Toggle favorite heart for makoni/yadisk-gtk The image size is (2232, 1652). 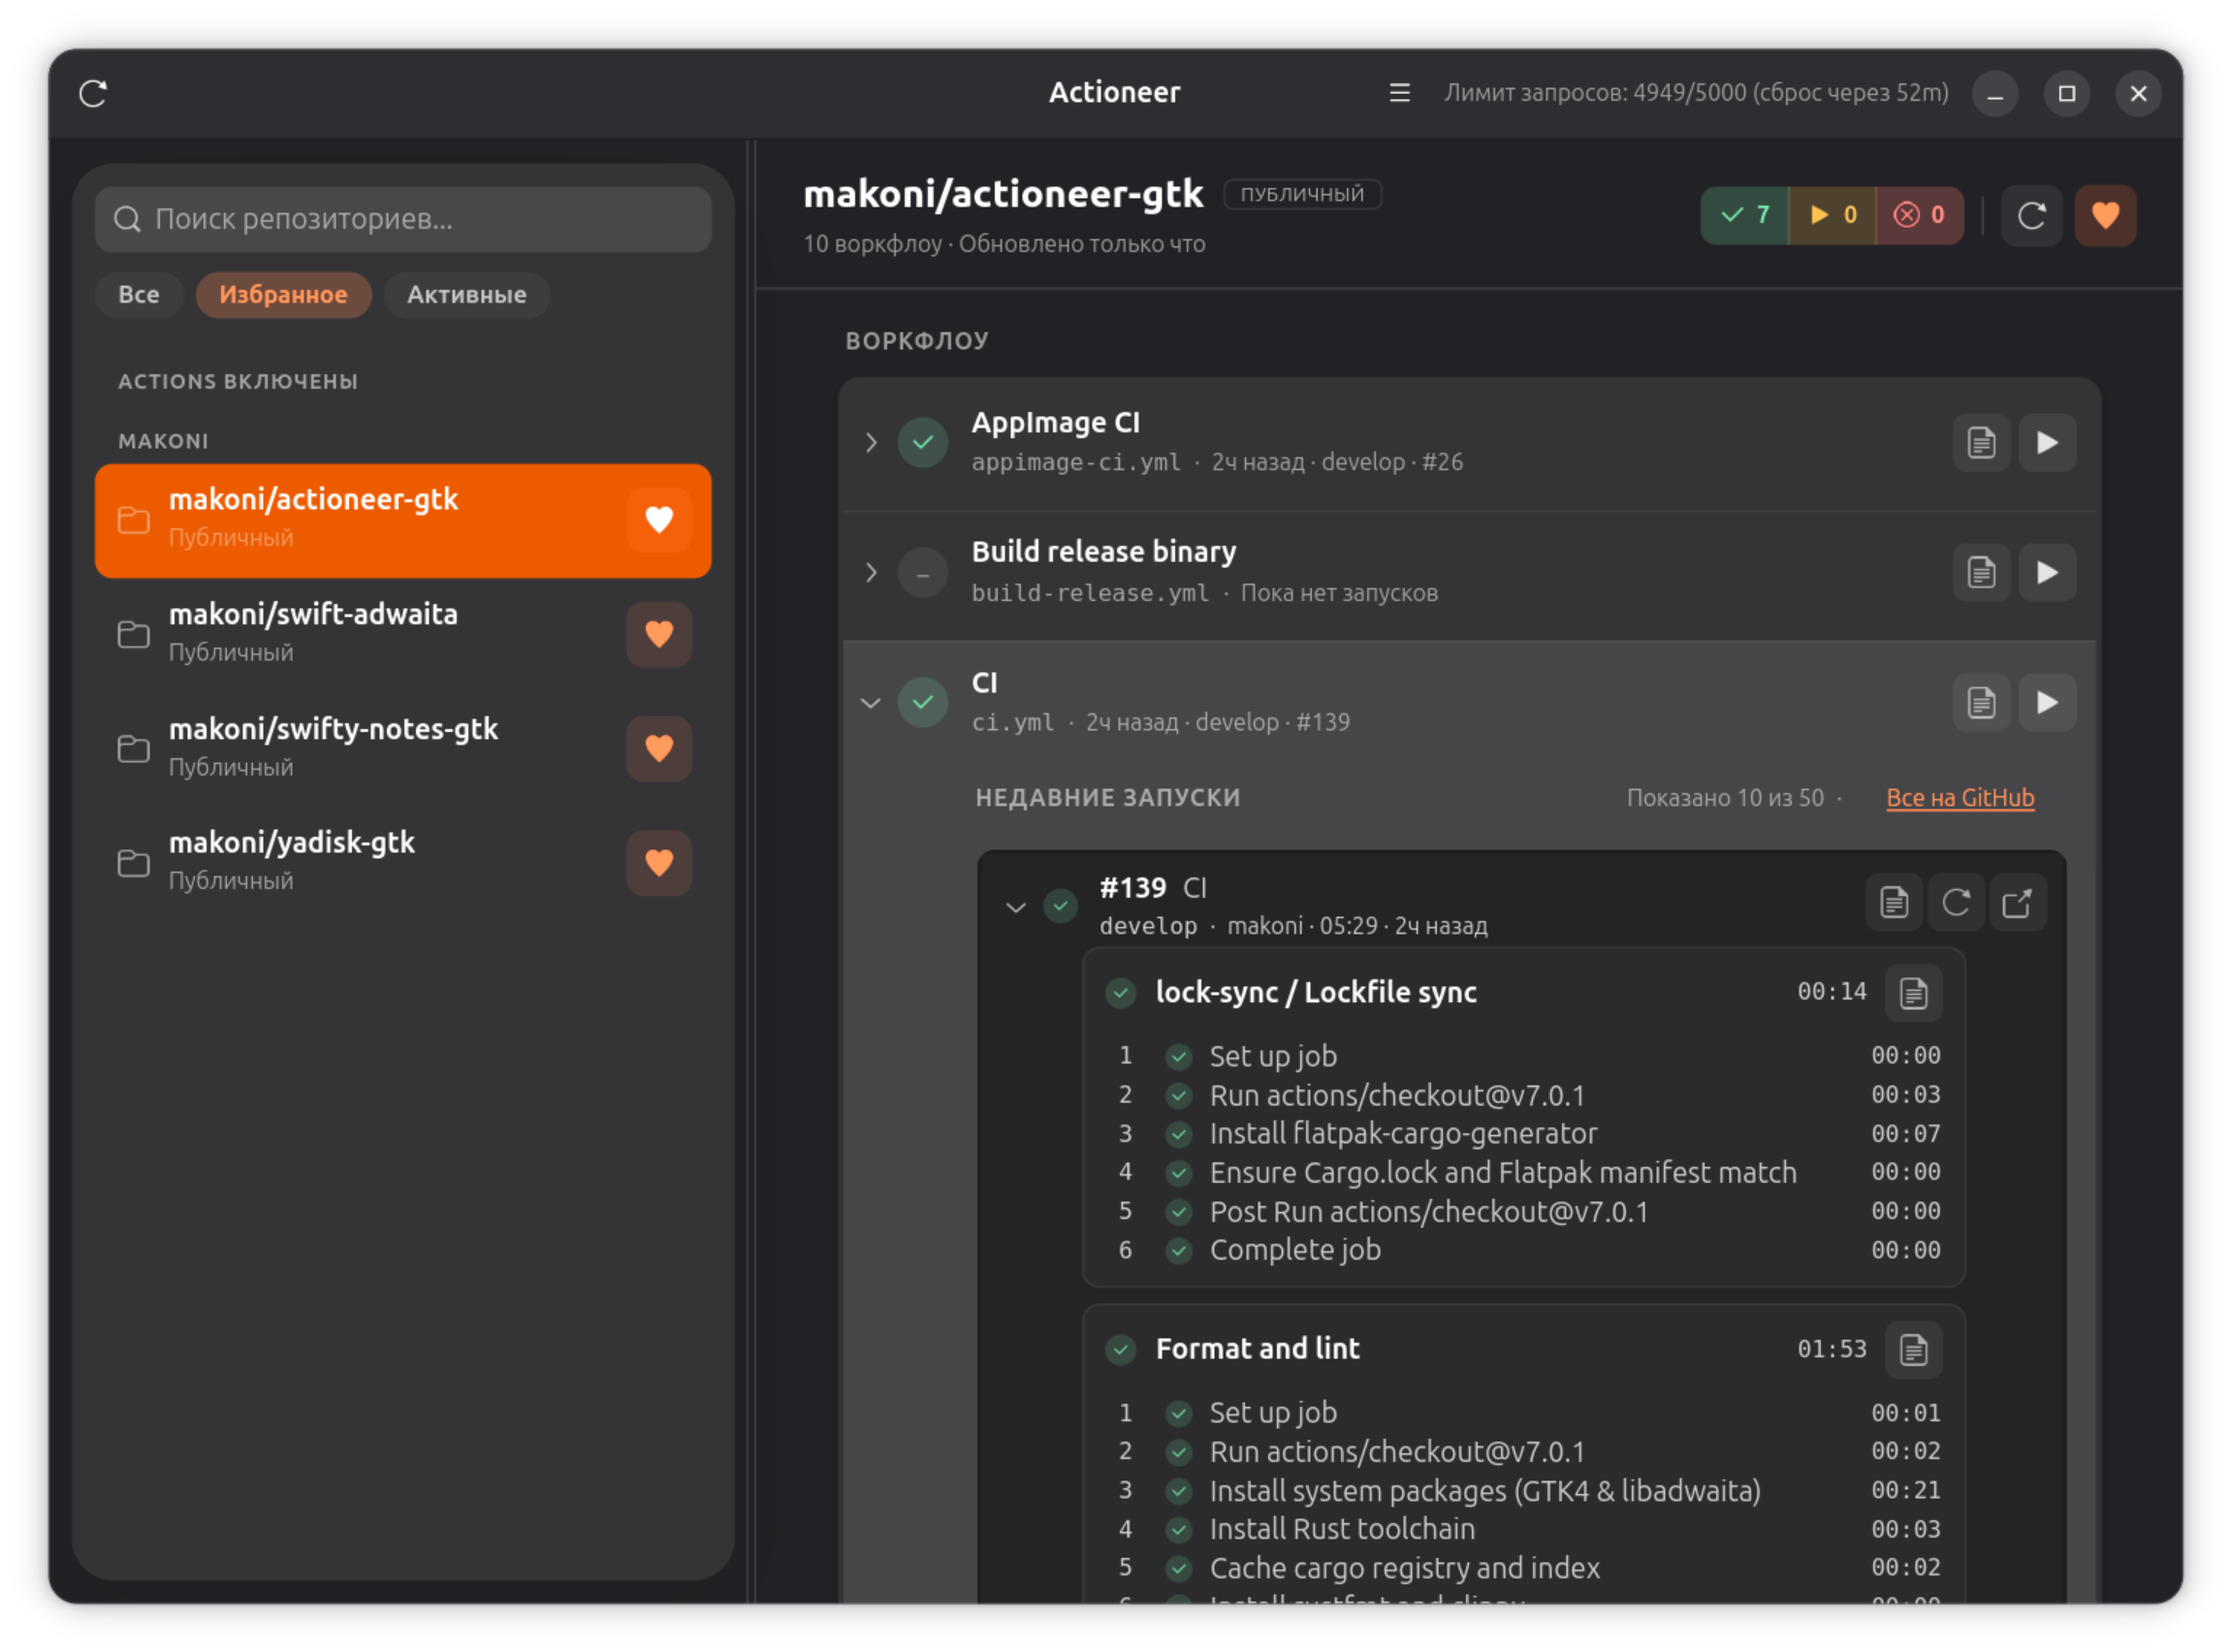click(659, 862)
